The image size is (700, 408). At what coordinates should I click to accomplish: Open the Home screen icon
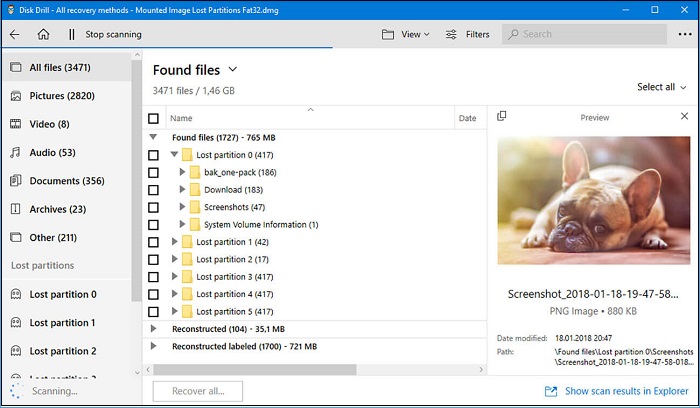(43, 34)
